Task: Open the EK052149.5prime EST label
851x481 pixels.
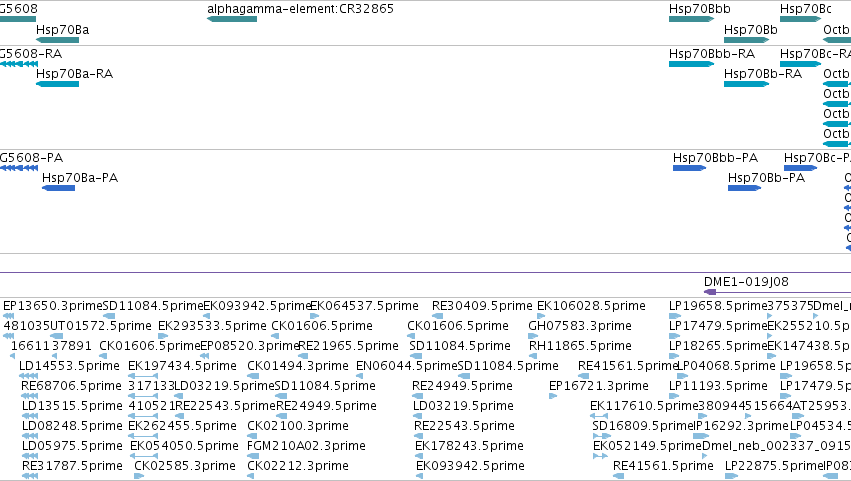Action: click(647, 447)
